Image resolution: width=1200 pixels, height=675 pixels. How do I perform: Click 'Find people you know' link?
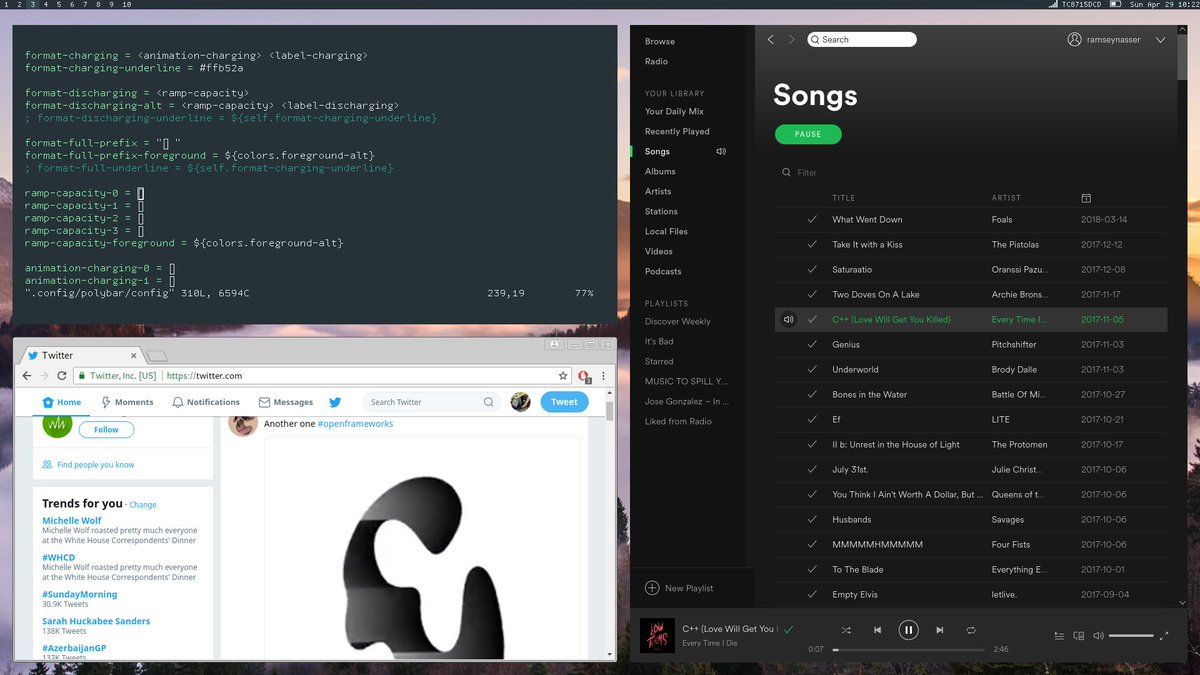[x=96, y=465]
